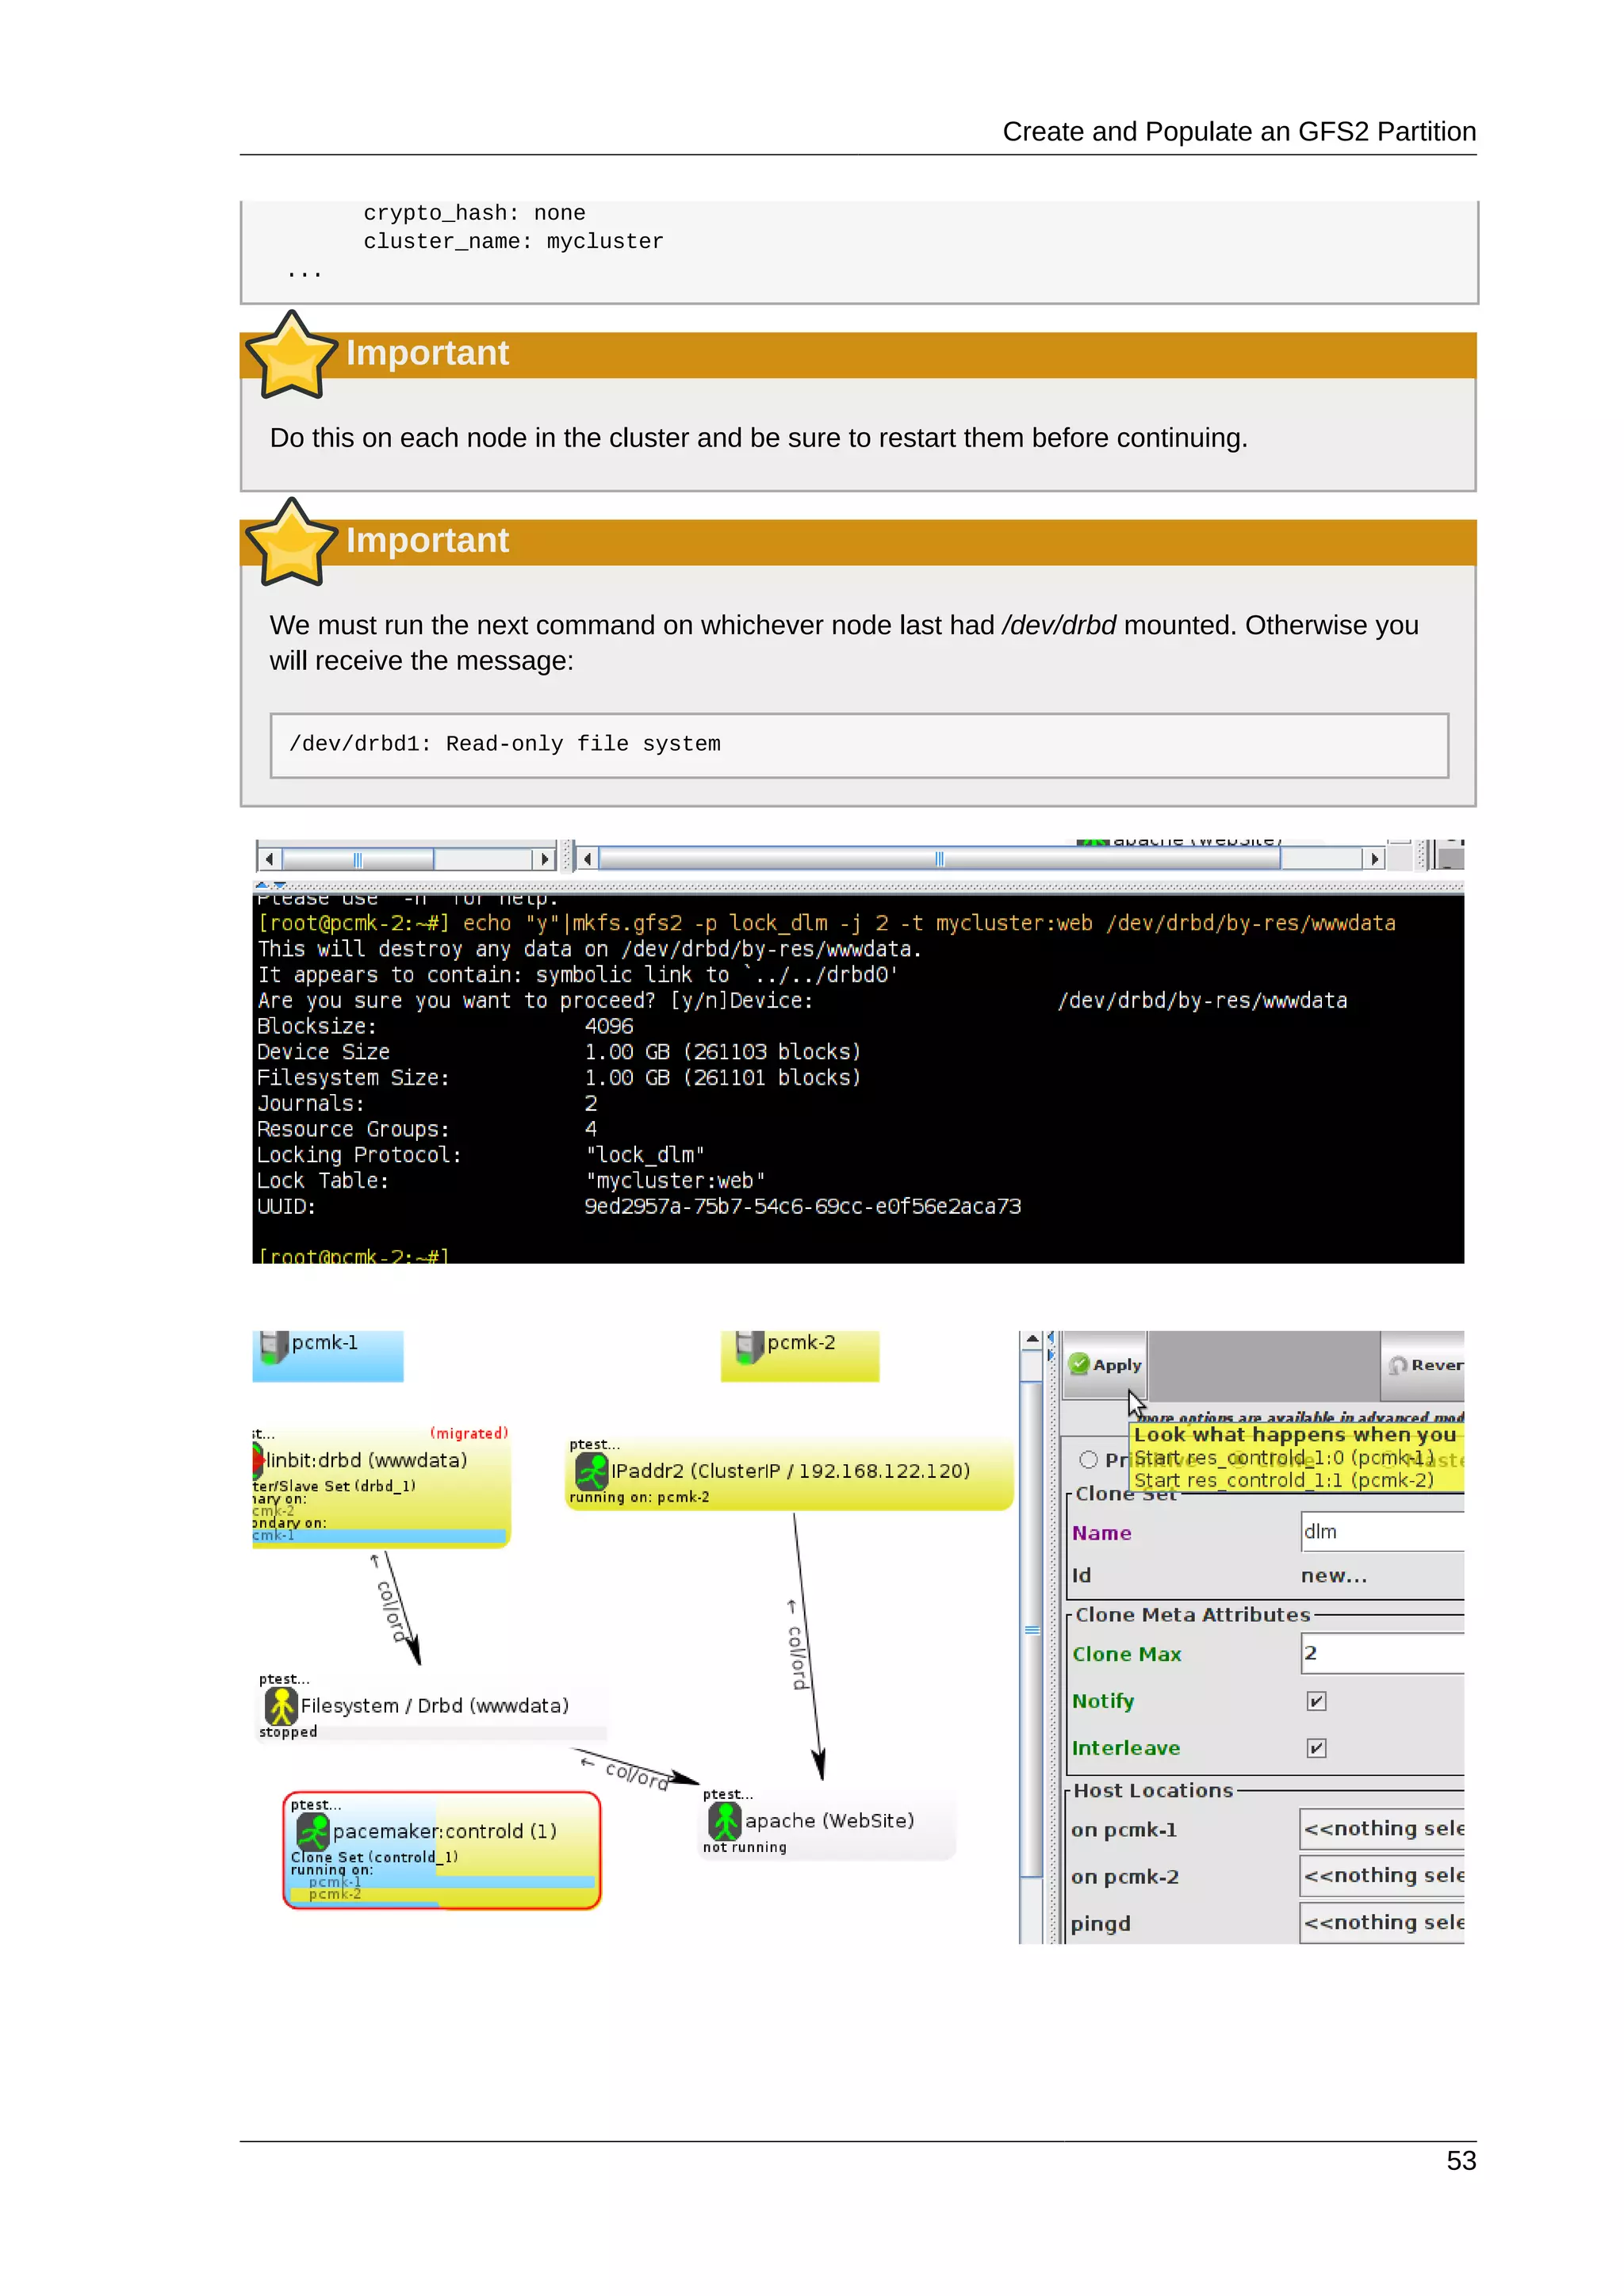The height and width of the screenshot is (2296, 1624).
Task: Click the 'Clone Meta Attributes' section heading
Action: tap(1193, 1615)
